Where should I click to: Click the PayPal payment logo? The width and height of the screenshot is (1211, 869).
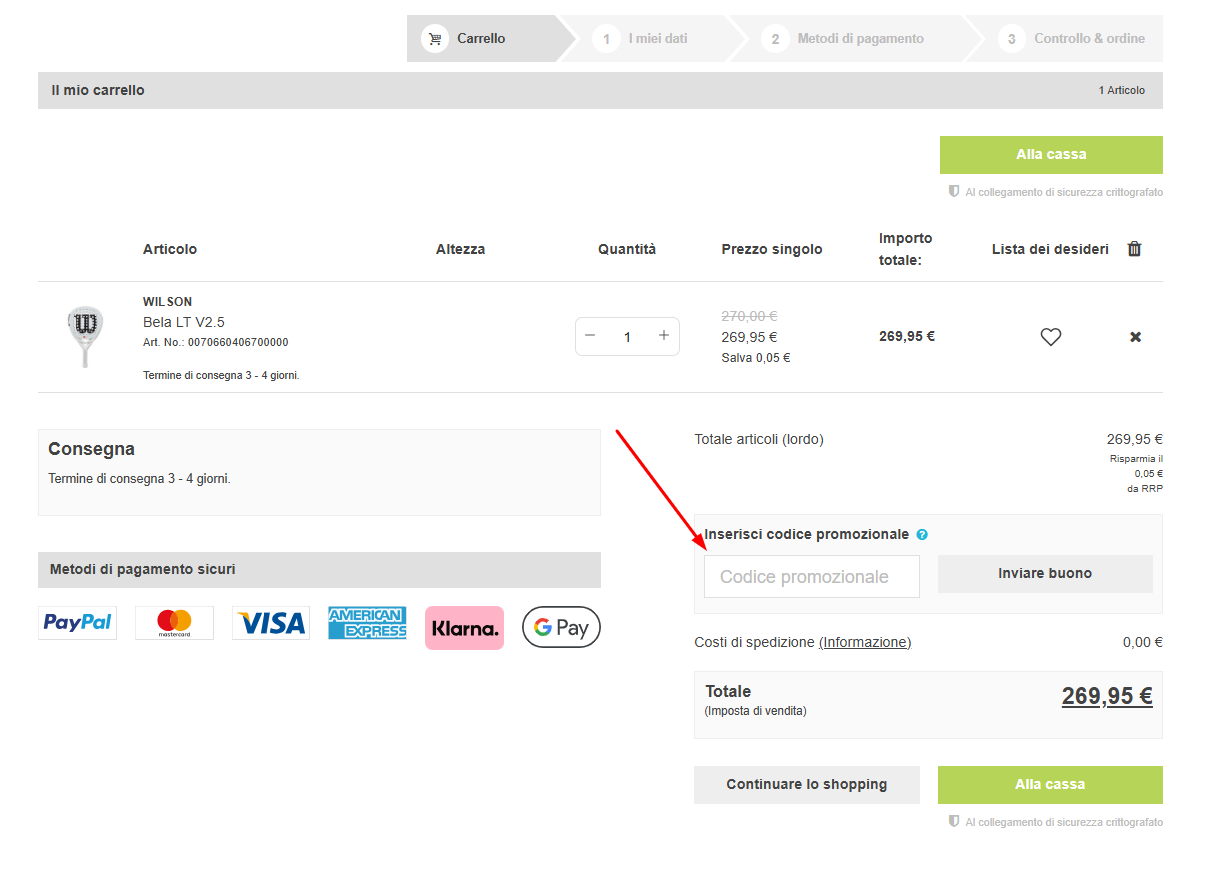(77, 623)
